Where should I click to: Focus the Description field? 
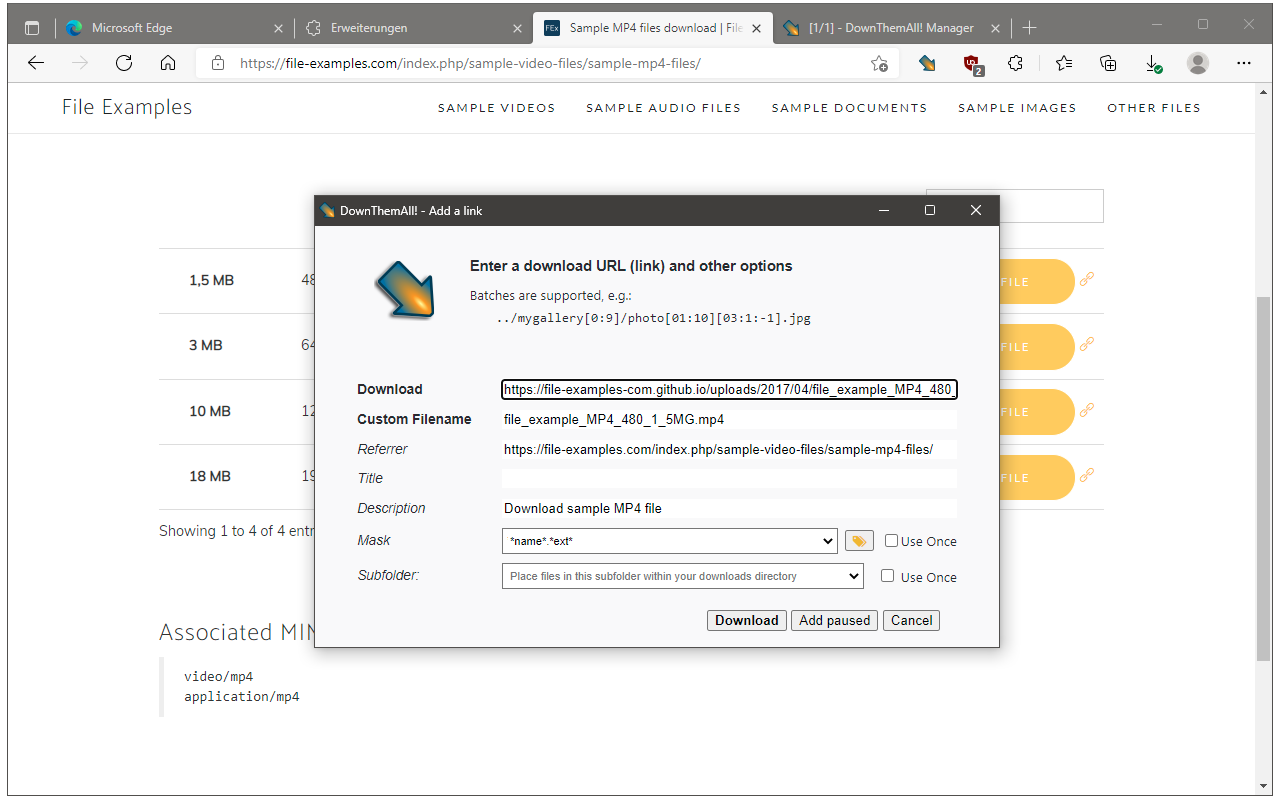point(730,508)
